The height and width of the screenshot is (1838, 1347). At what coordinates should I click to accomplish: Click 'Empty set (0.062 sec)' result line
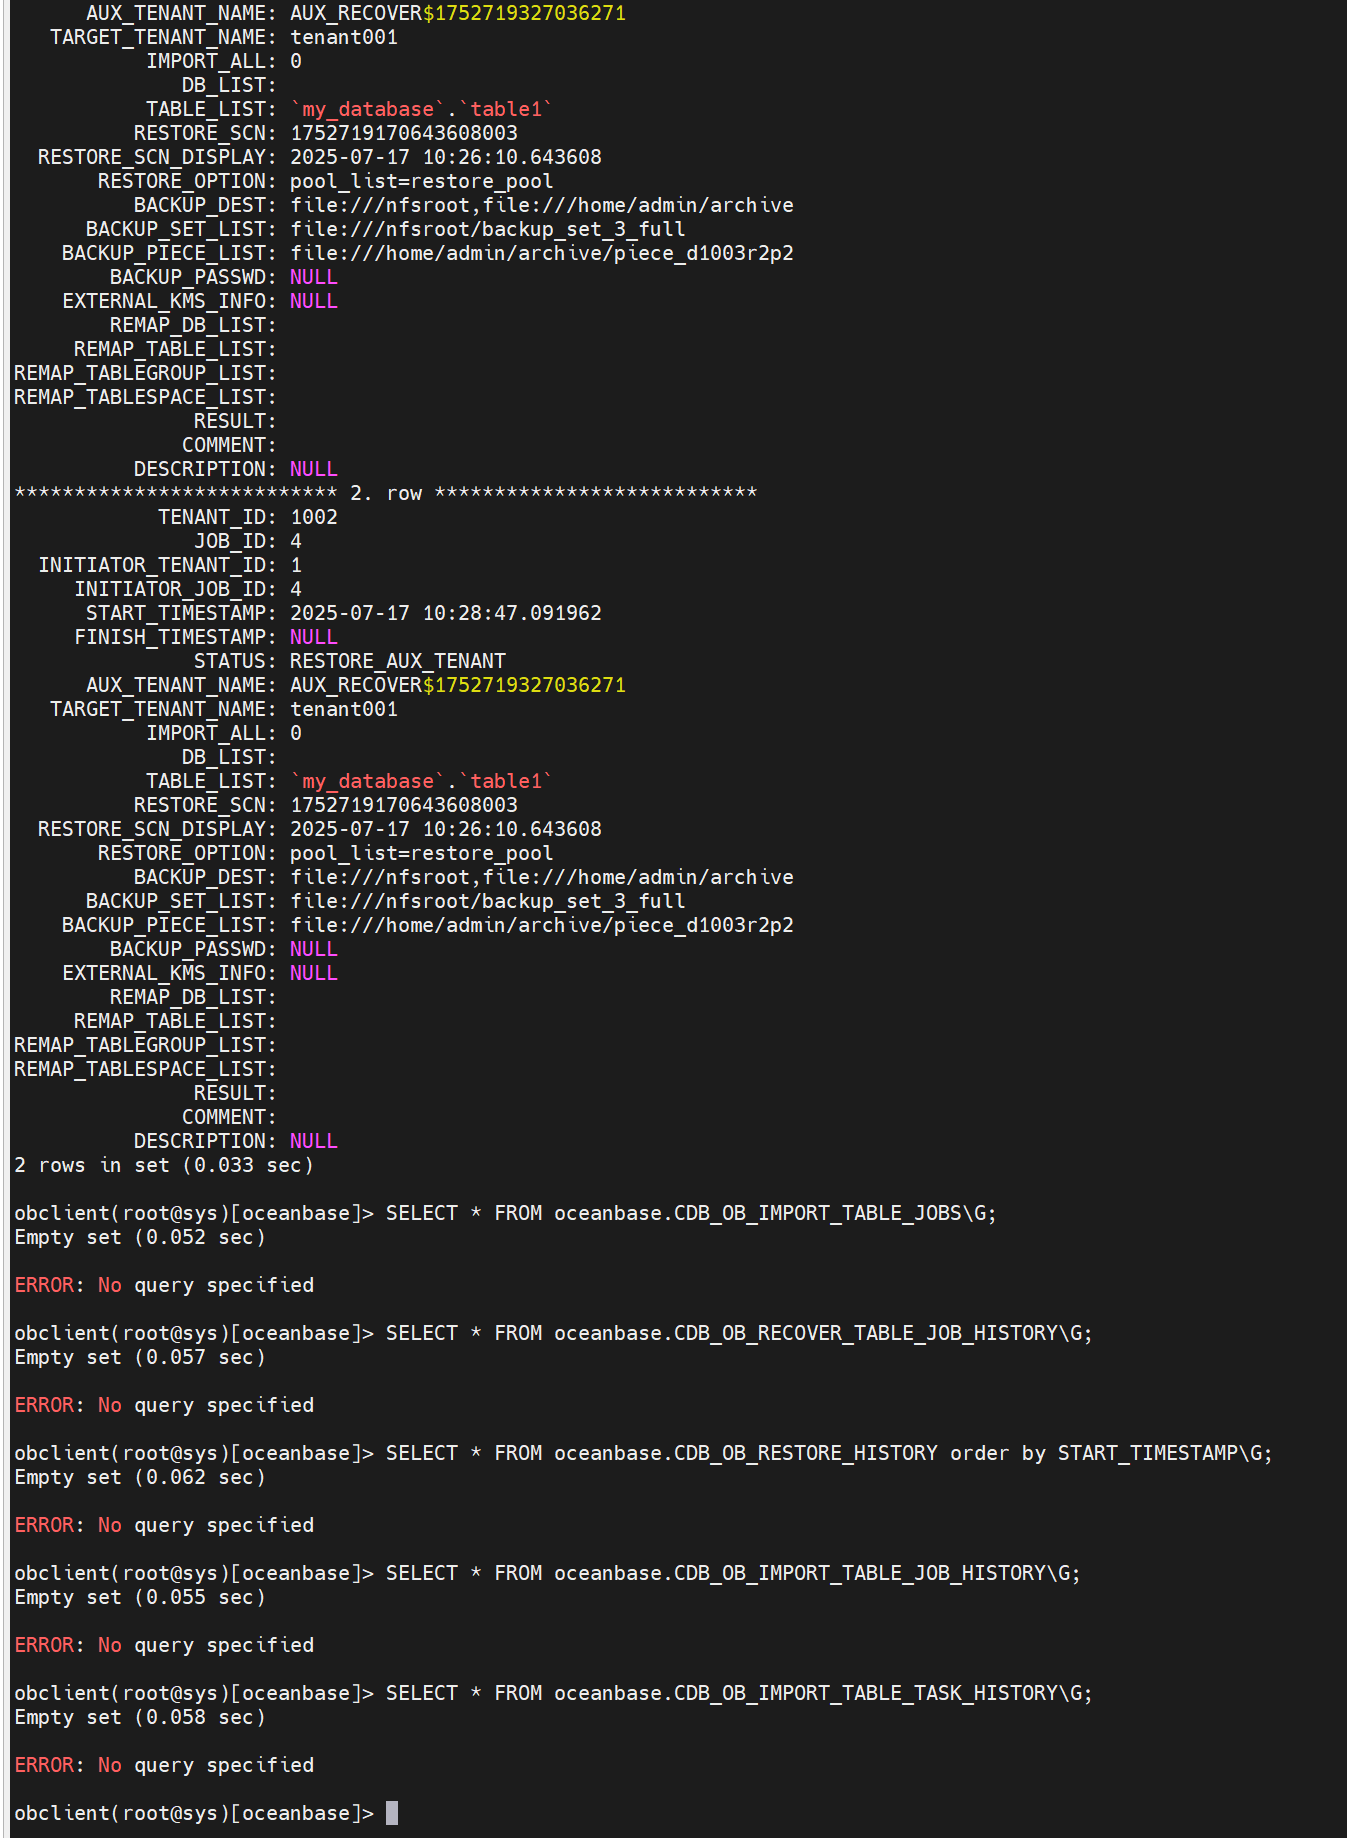140,1477
